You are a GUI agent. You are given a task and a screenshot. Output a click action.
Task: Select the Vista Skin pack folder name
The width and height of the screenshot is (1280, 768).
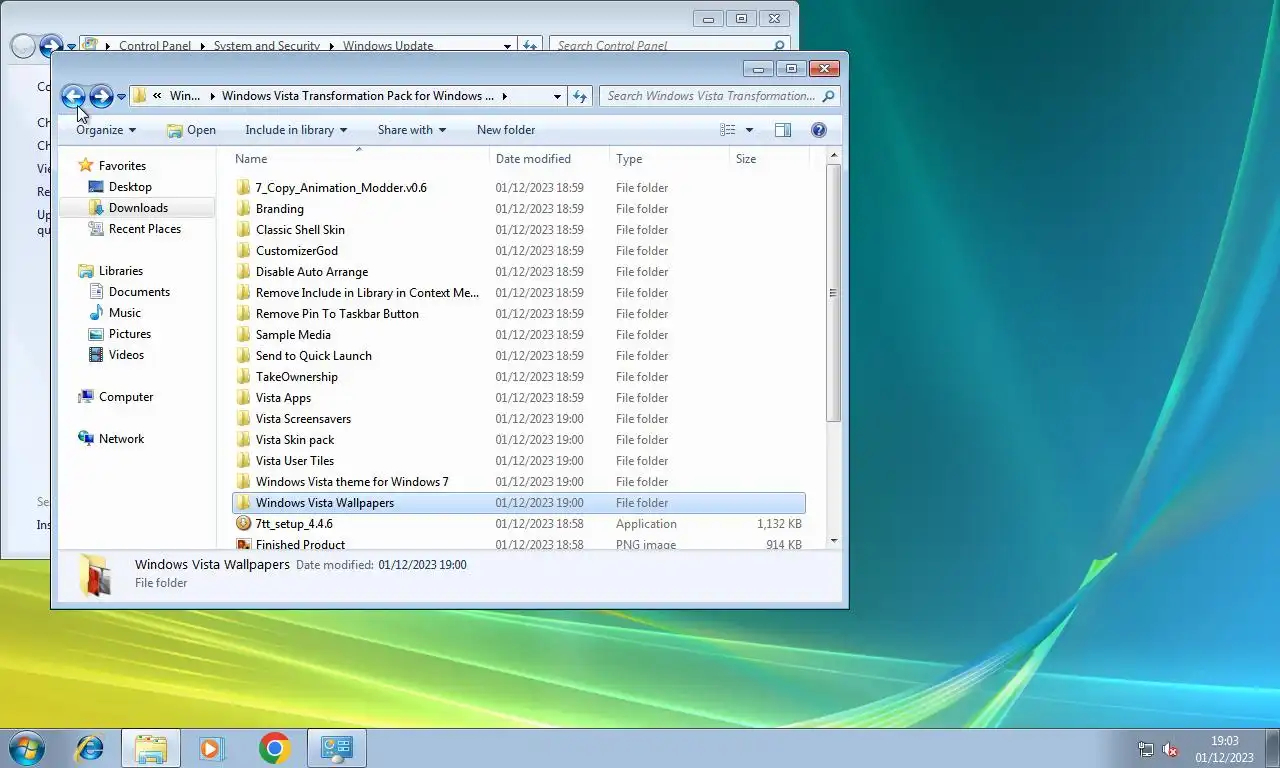pos(295,440)
